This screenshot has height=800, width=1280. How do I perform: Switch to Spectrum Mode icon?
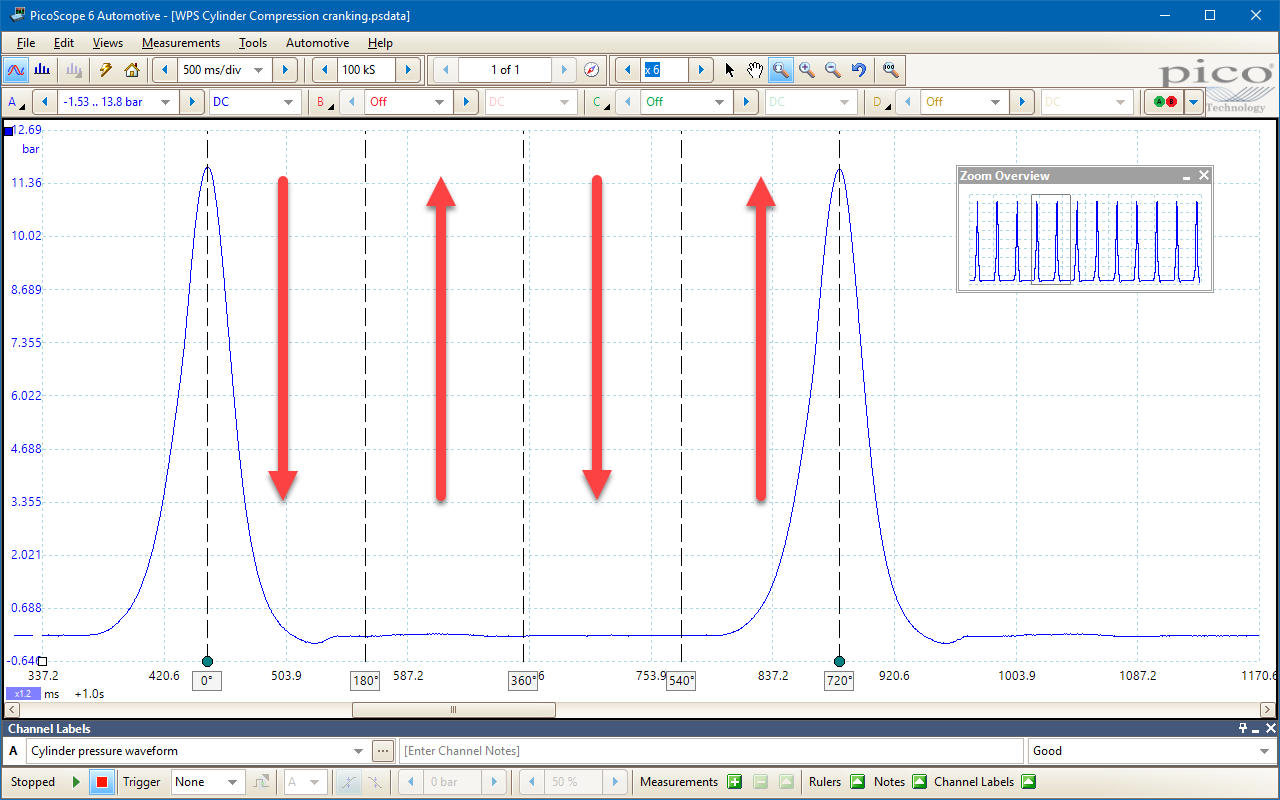pyautogui.click(x=42, y=70)
